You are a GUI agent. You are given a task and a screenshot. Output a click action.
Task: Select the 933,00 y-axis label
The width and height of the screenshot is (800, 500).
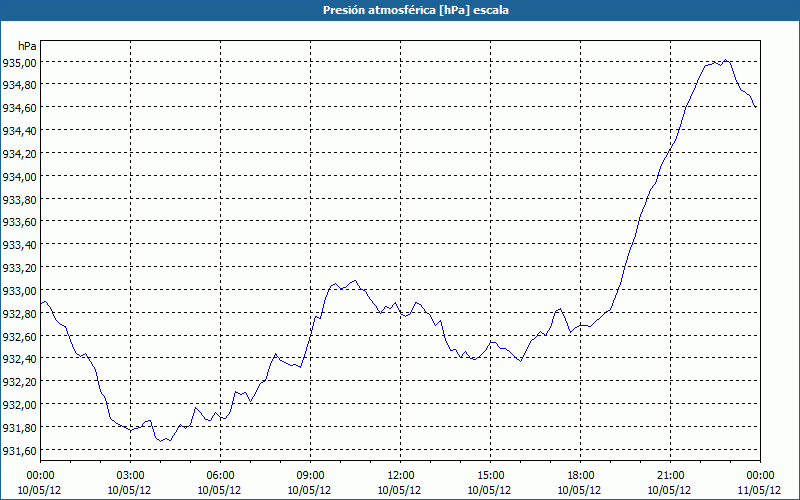click(20, 291)
